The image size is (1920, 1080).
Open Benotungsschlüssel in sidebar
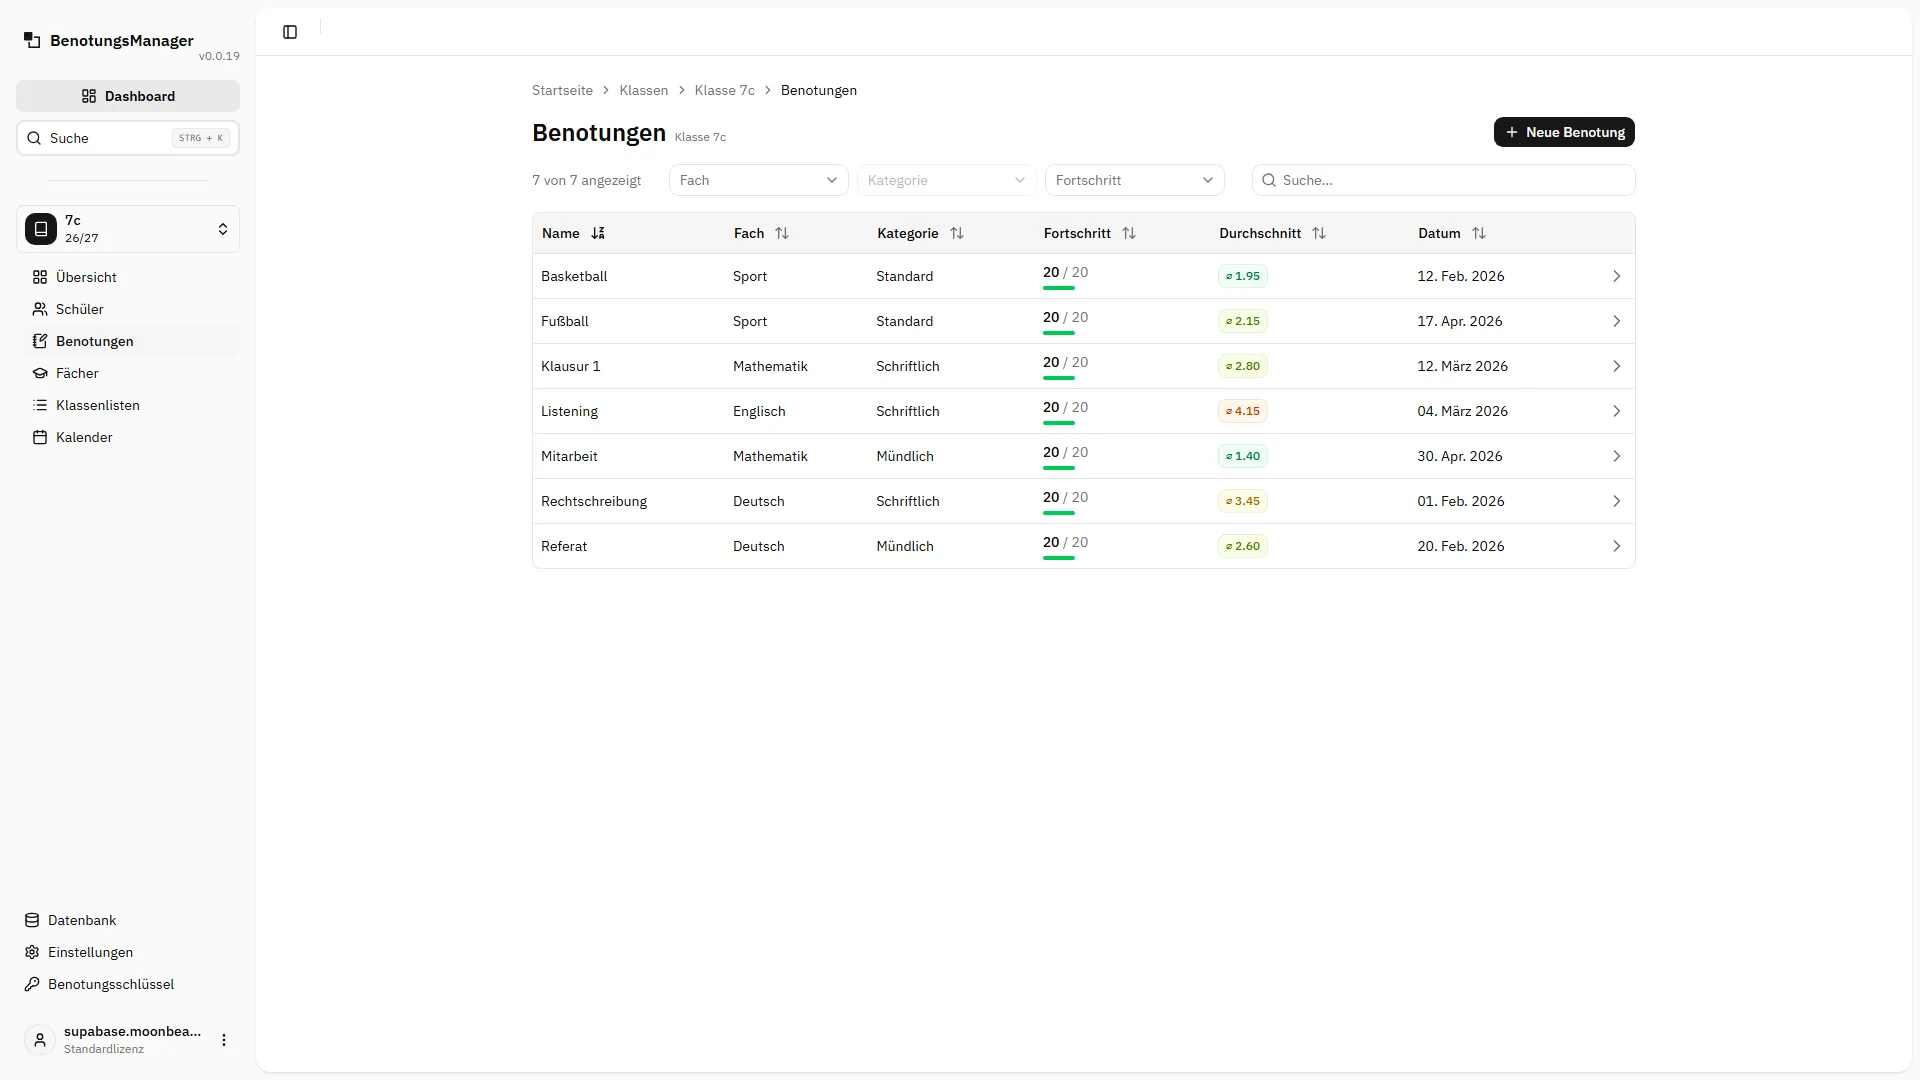click(x=128, y=984)
